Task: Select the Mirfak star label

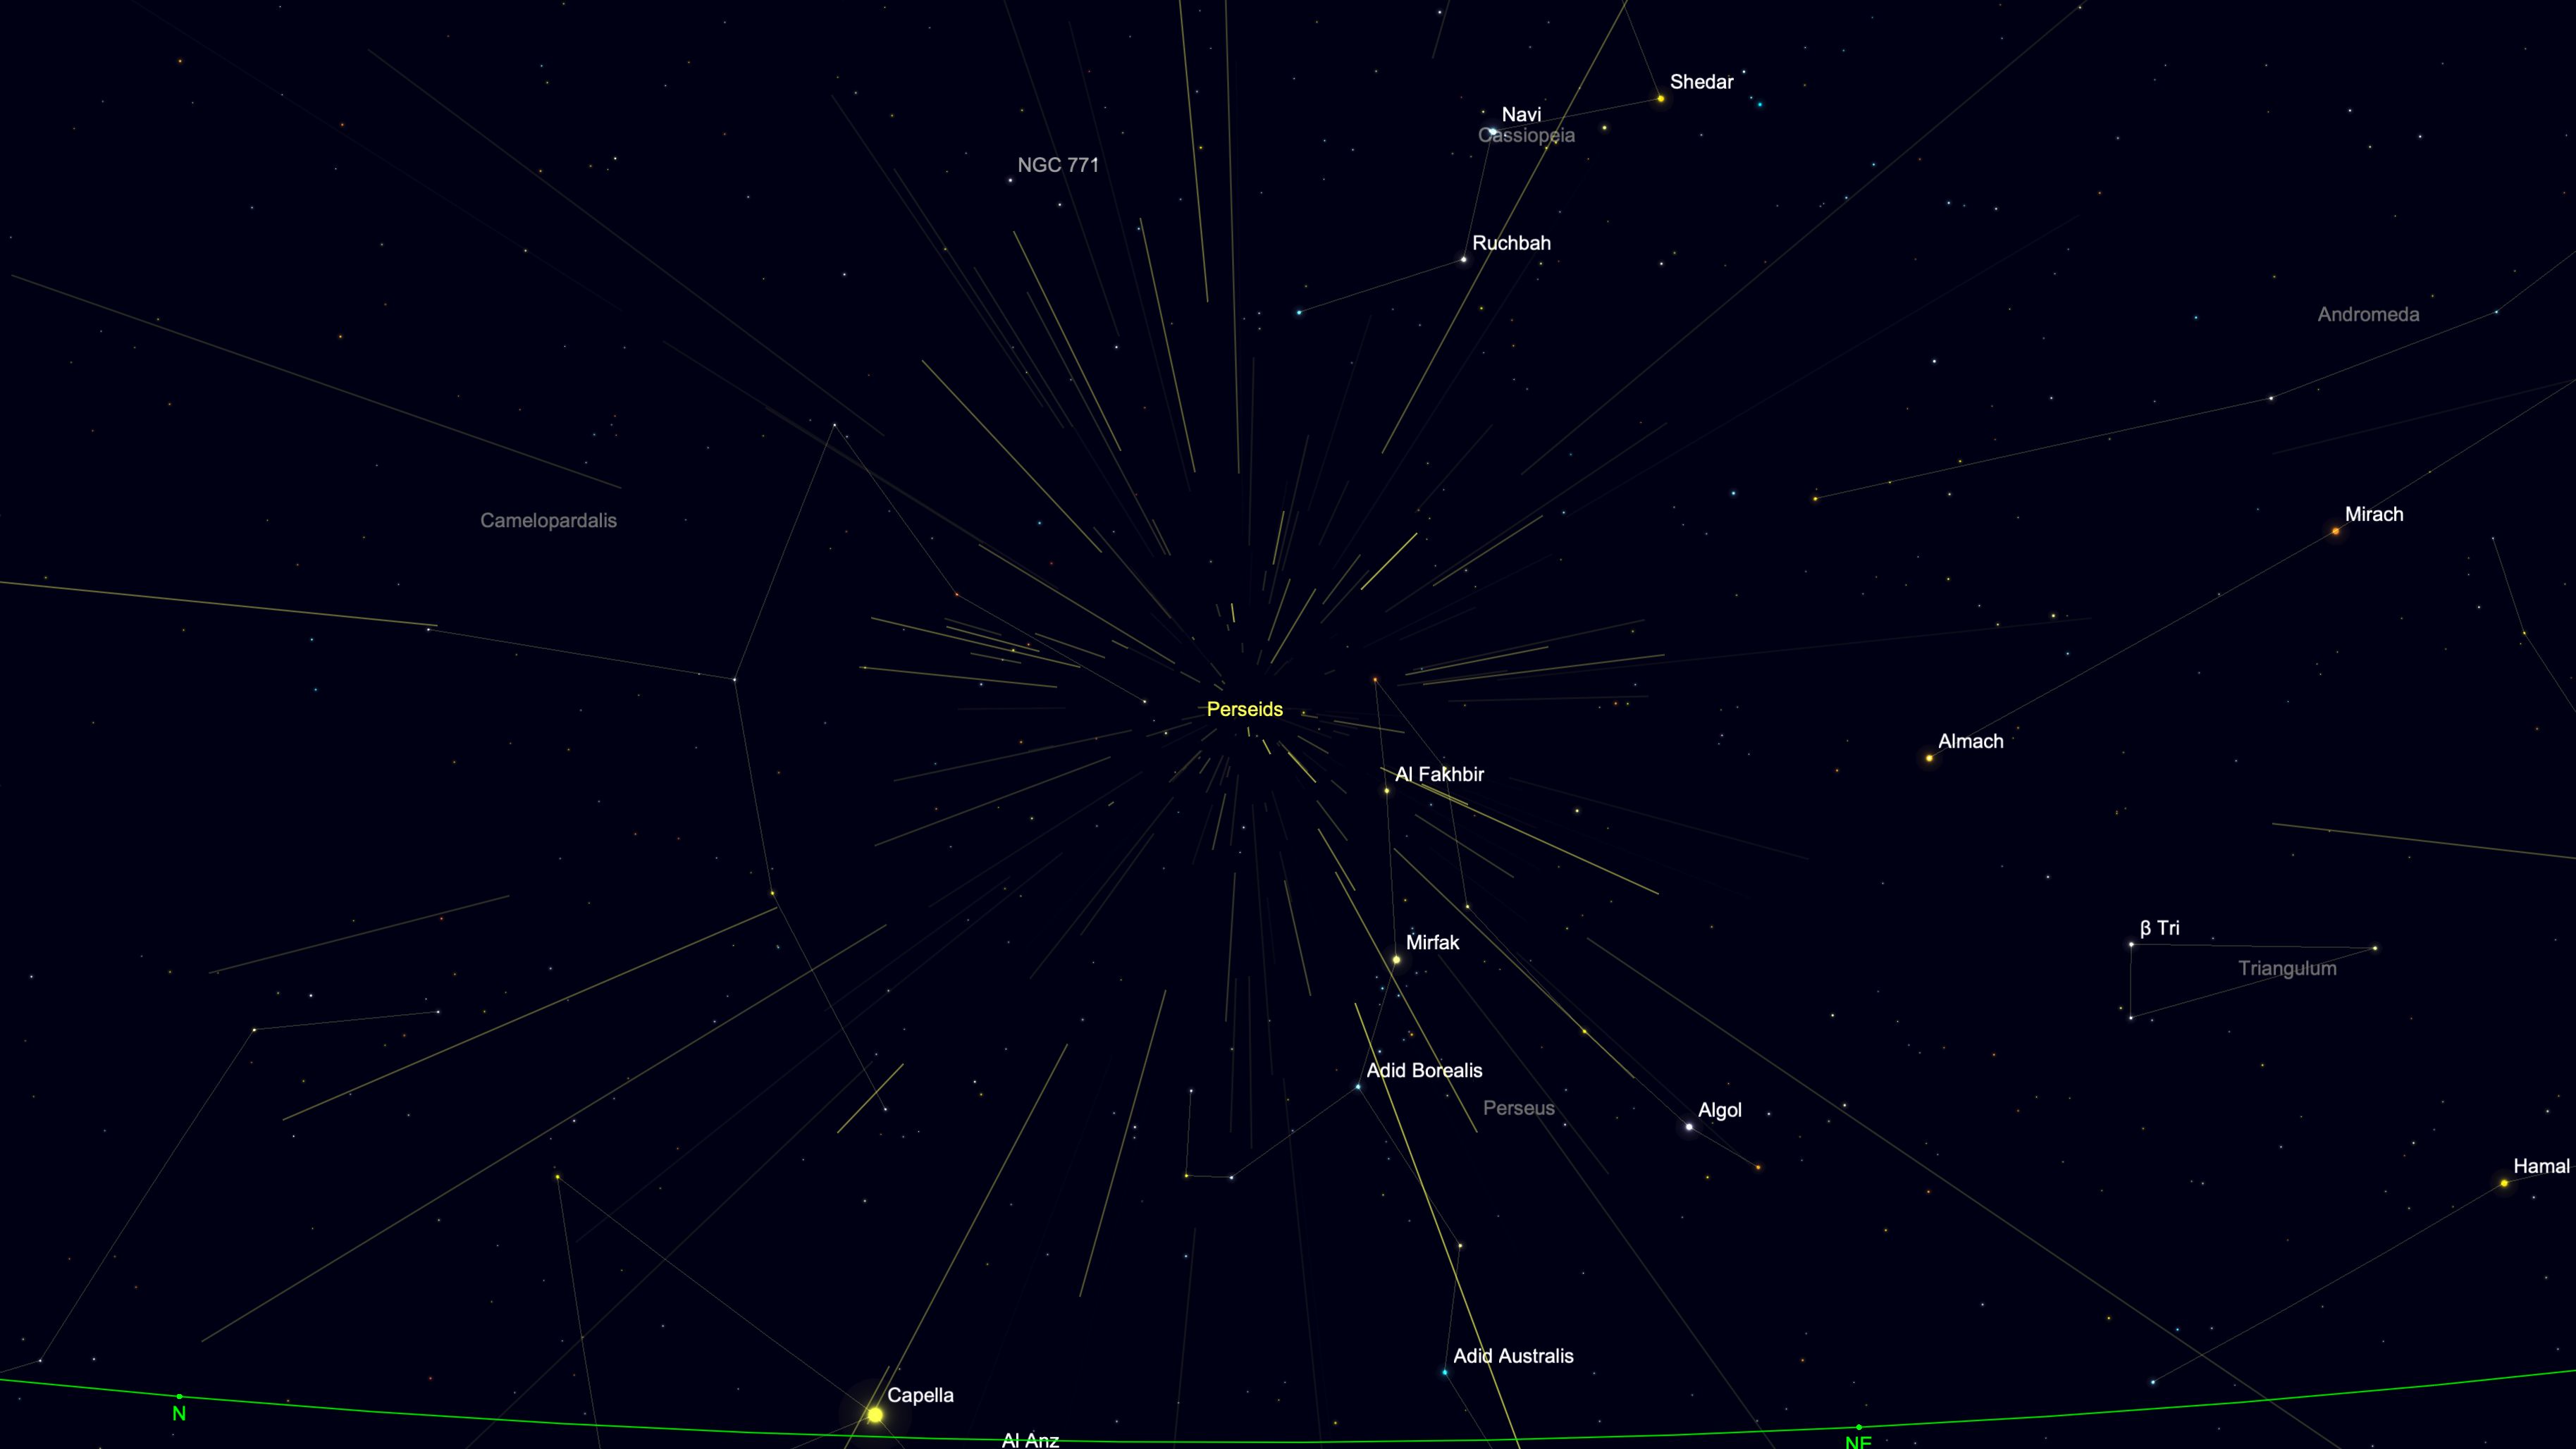Action: 1432,942
